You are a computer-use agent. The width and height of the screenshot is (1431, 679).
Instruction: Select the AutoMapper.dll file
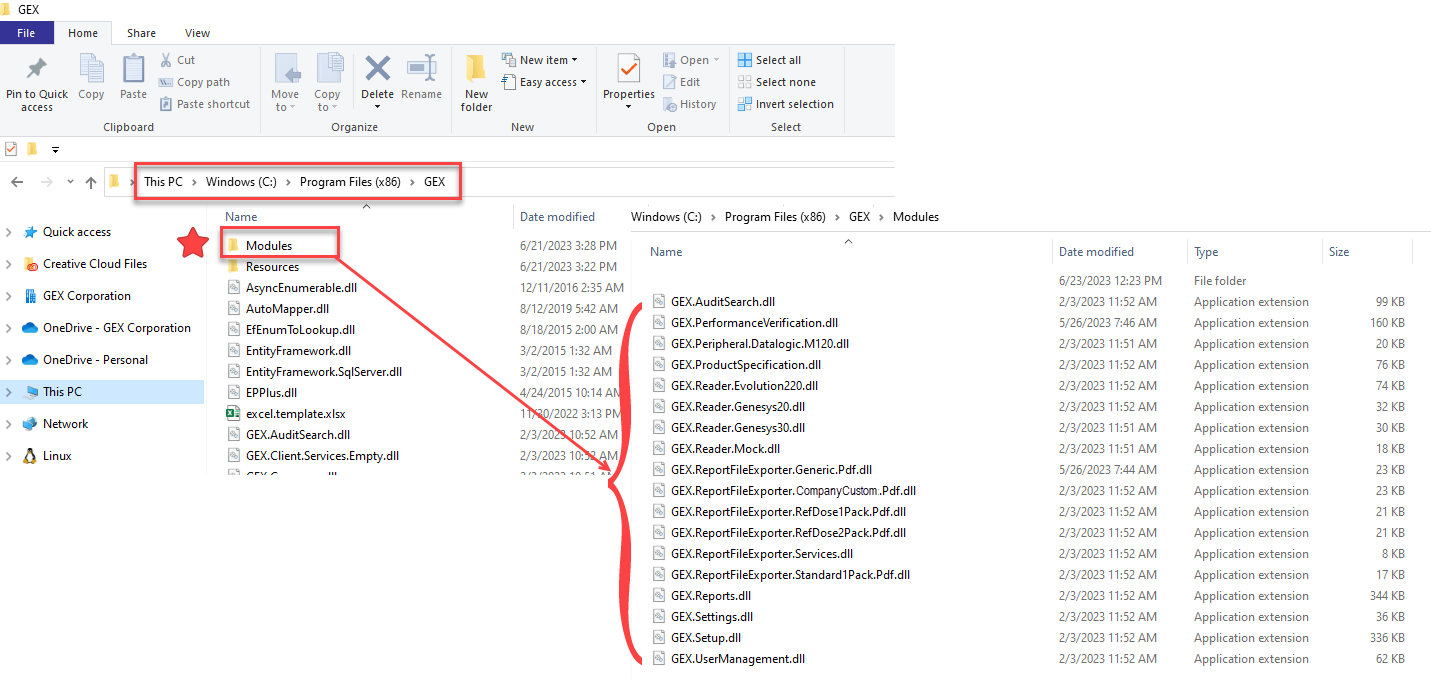287,309
